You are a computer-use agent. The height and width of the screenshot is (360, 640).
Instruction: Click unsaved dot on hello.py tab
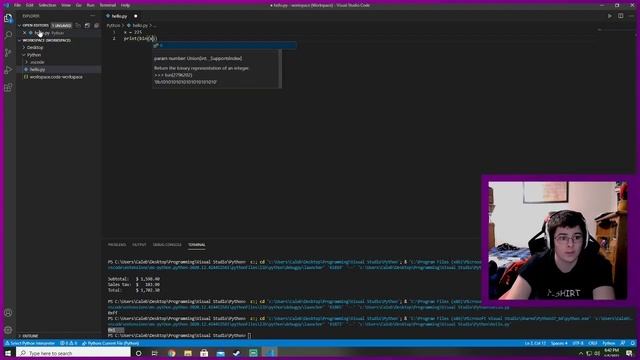click(136, 16)
